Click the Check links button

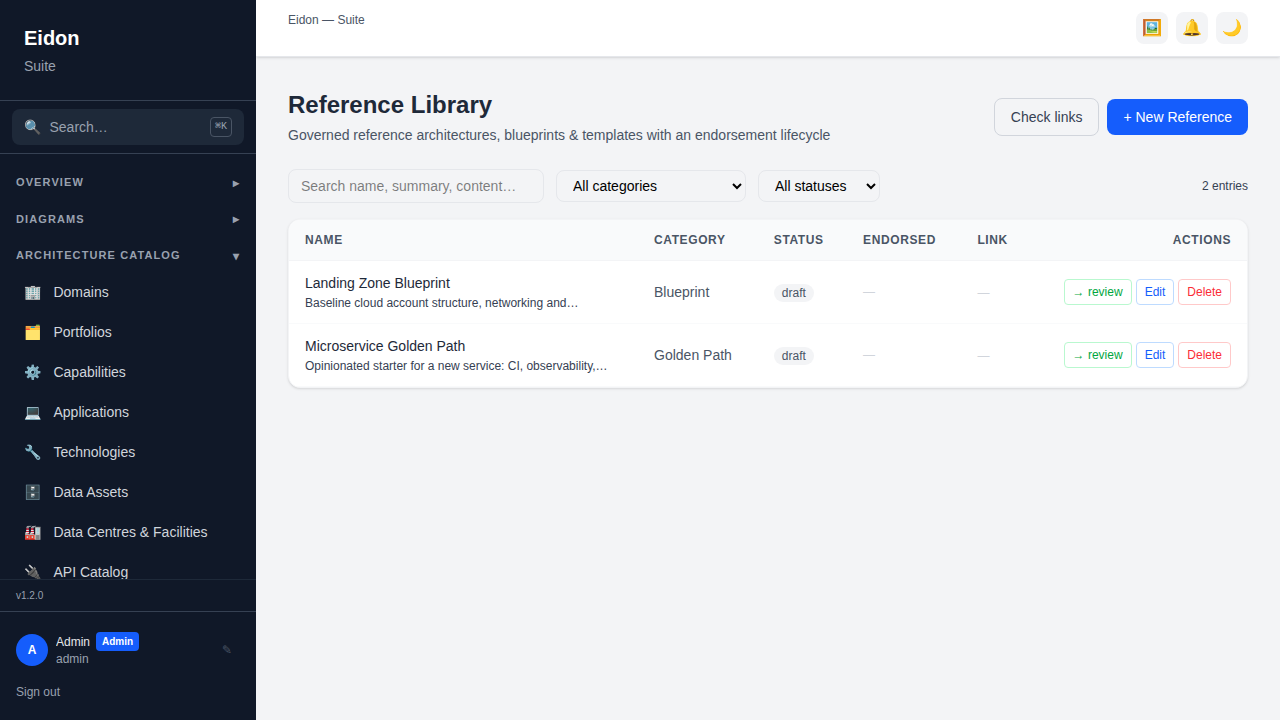pos(1046,117)
